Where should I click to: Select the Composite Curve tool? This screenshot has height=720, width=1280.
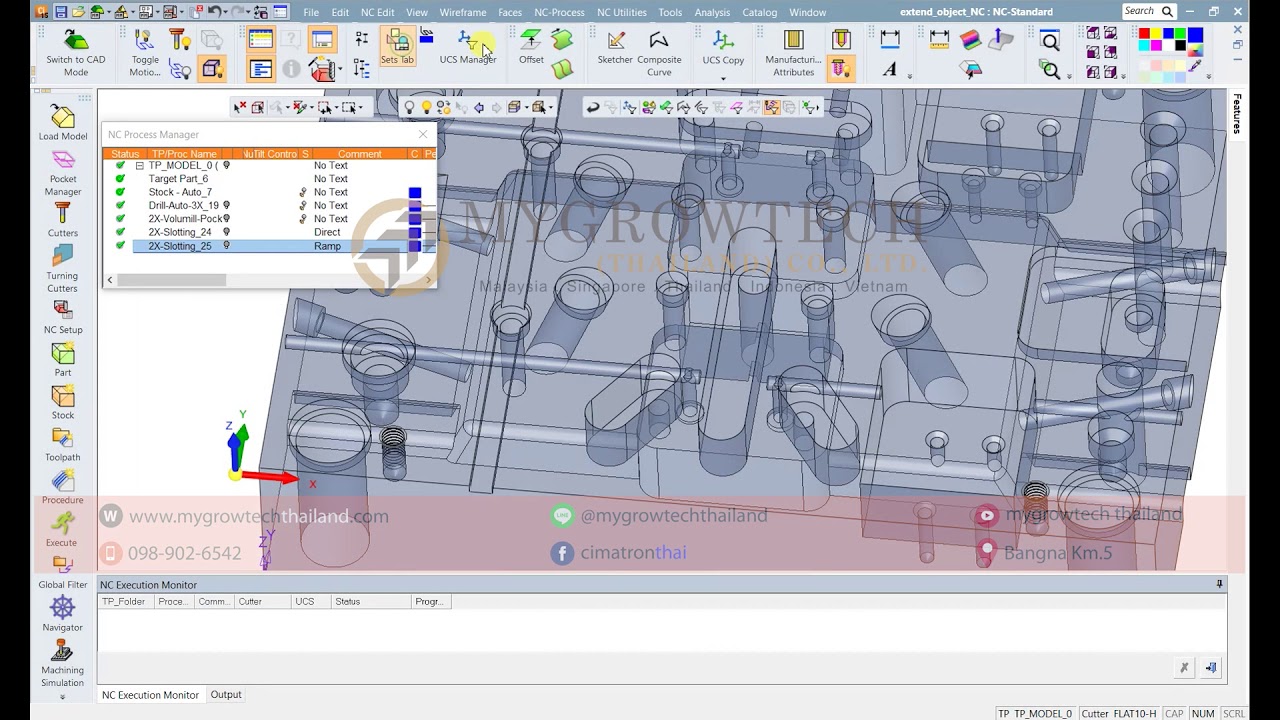point(659,53)
